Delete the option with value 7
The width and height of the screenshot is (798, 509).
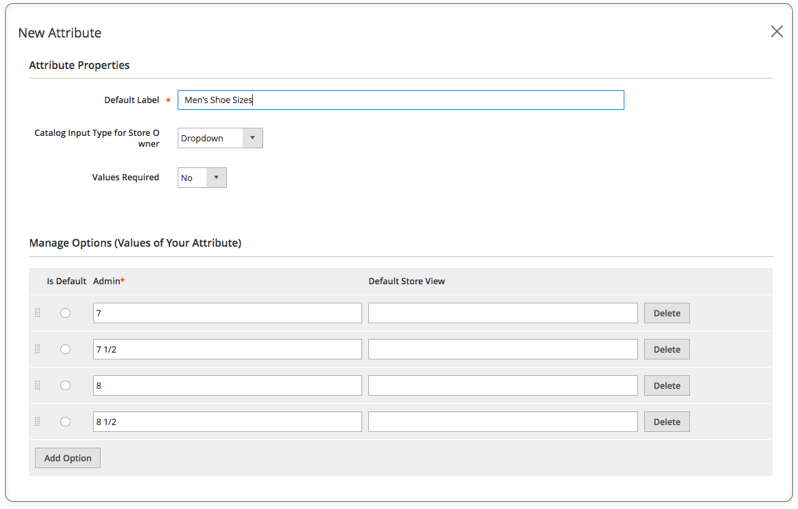(667, 313)
